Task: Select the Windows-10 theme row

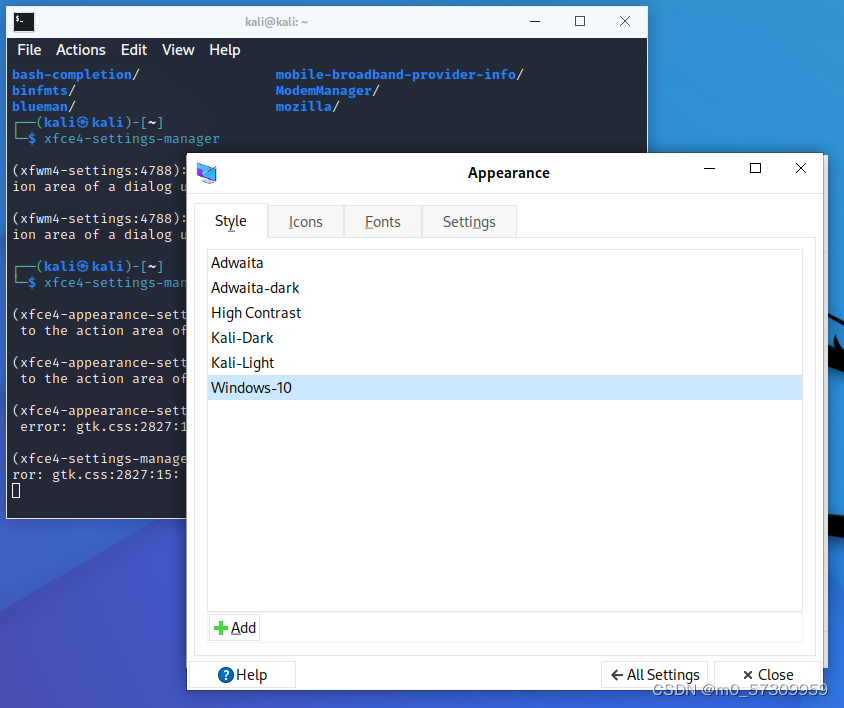Action: click(x=505, y=388)
